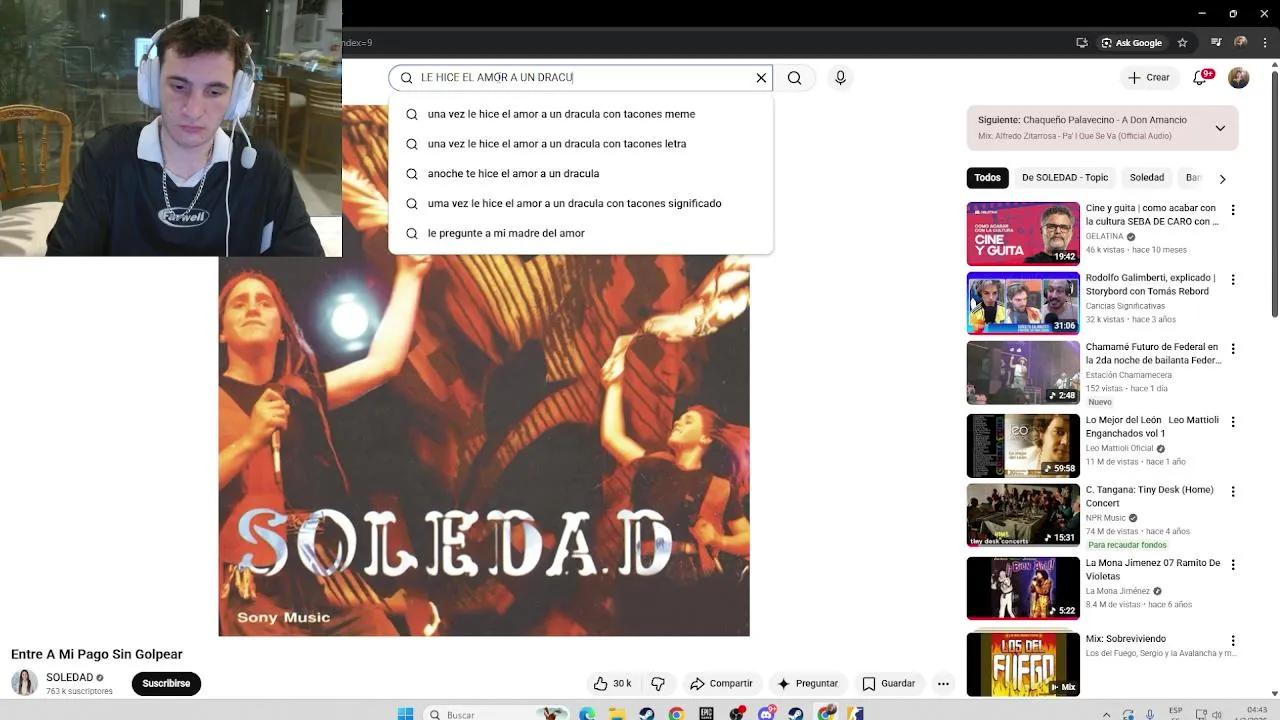The width and height of the screenshot is (1280, 720).
Task: Open more options for the Cine y guita video
Action: click(x=1233, y=210)
